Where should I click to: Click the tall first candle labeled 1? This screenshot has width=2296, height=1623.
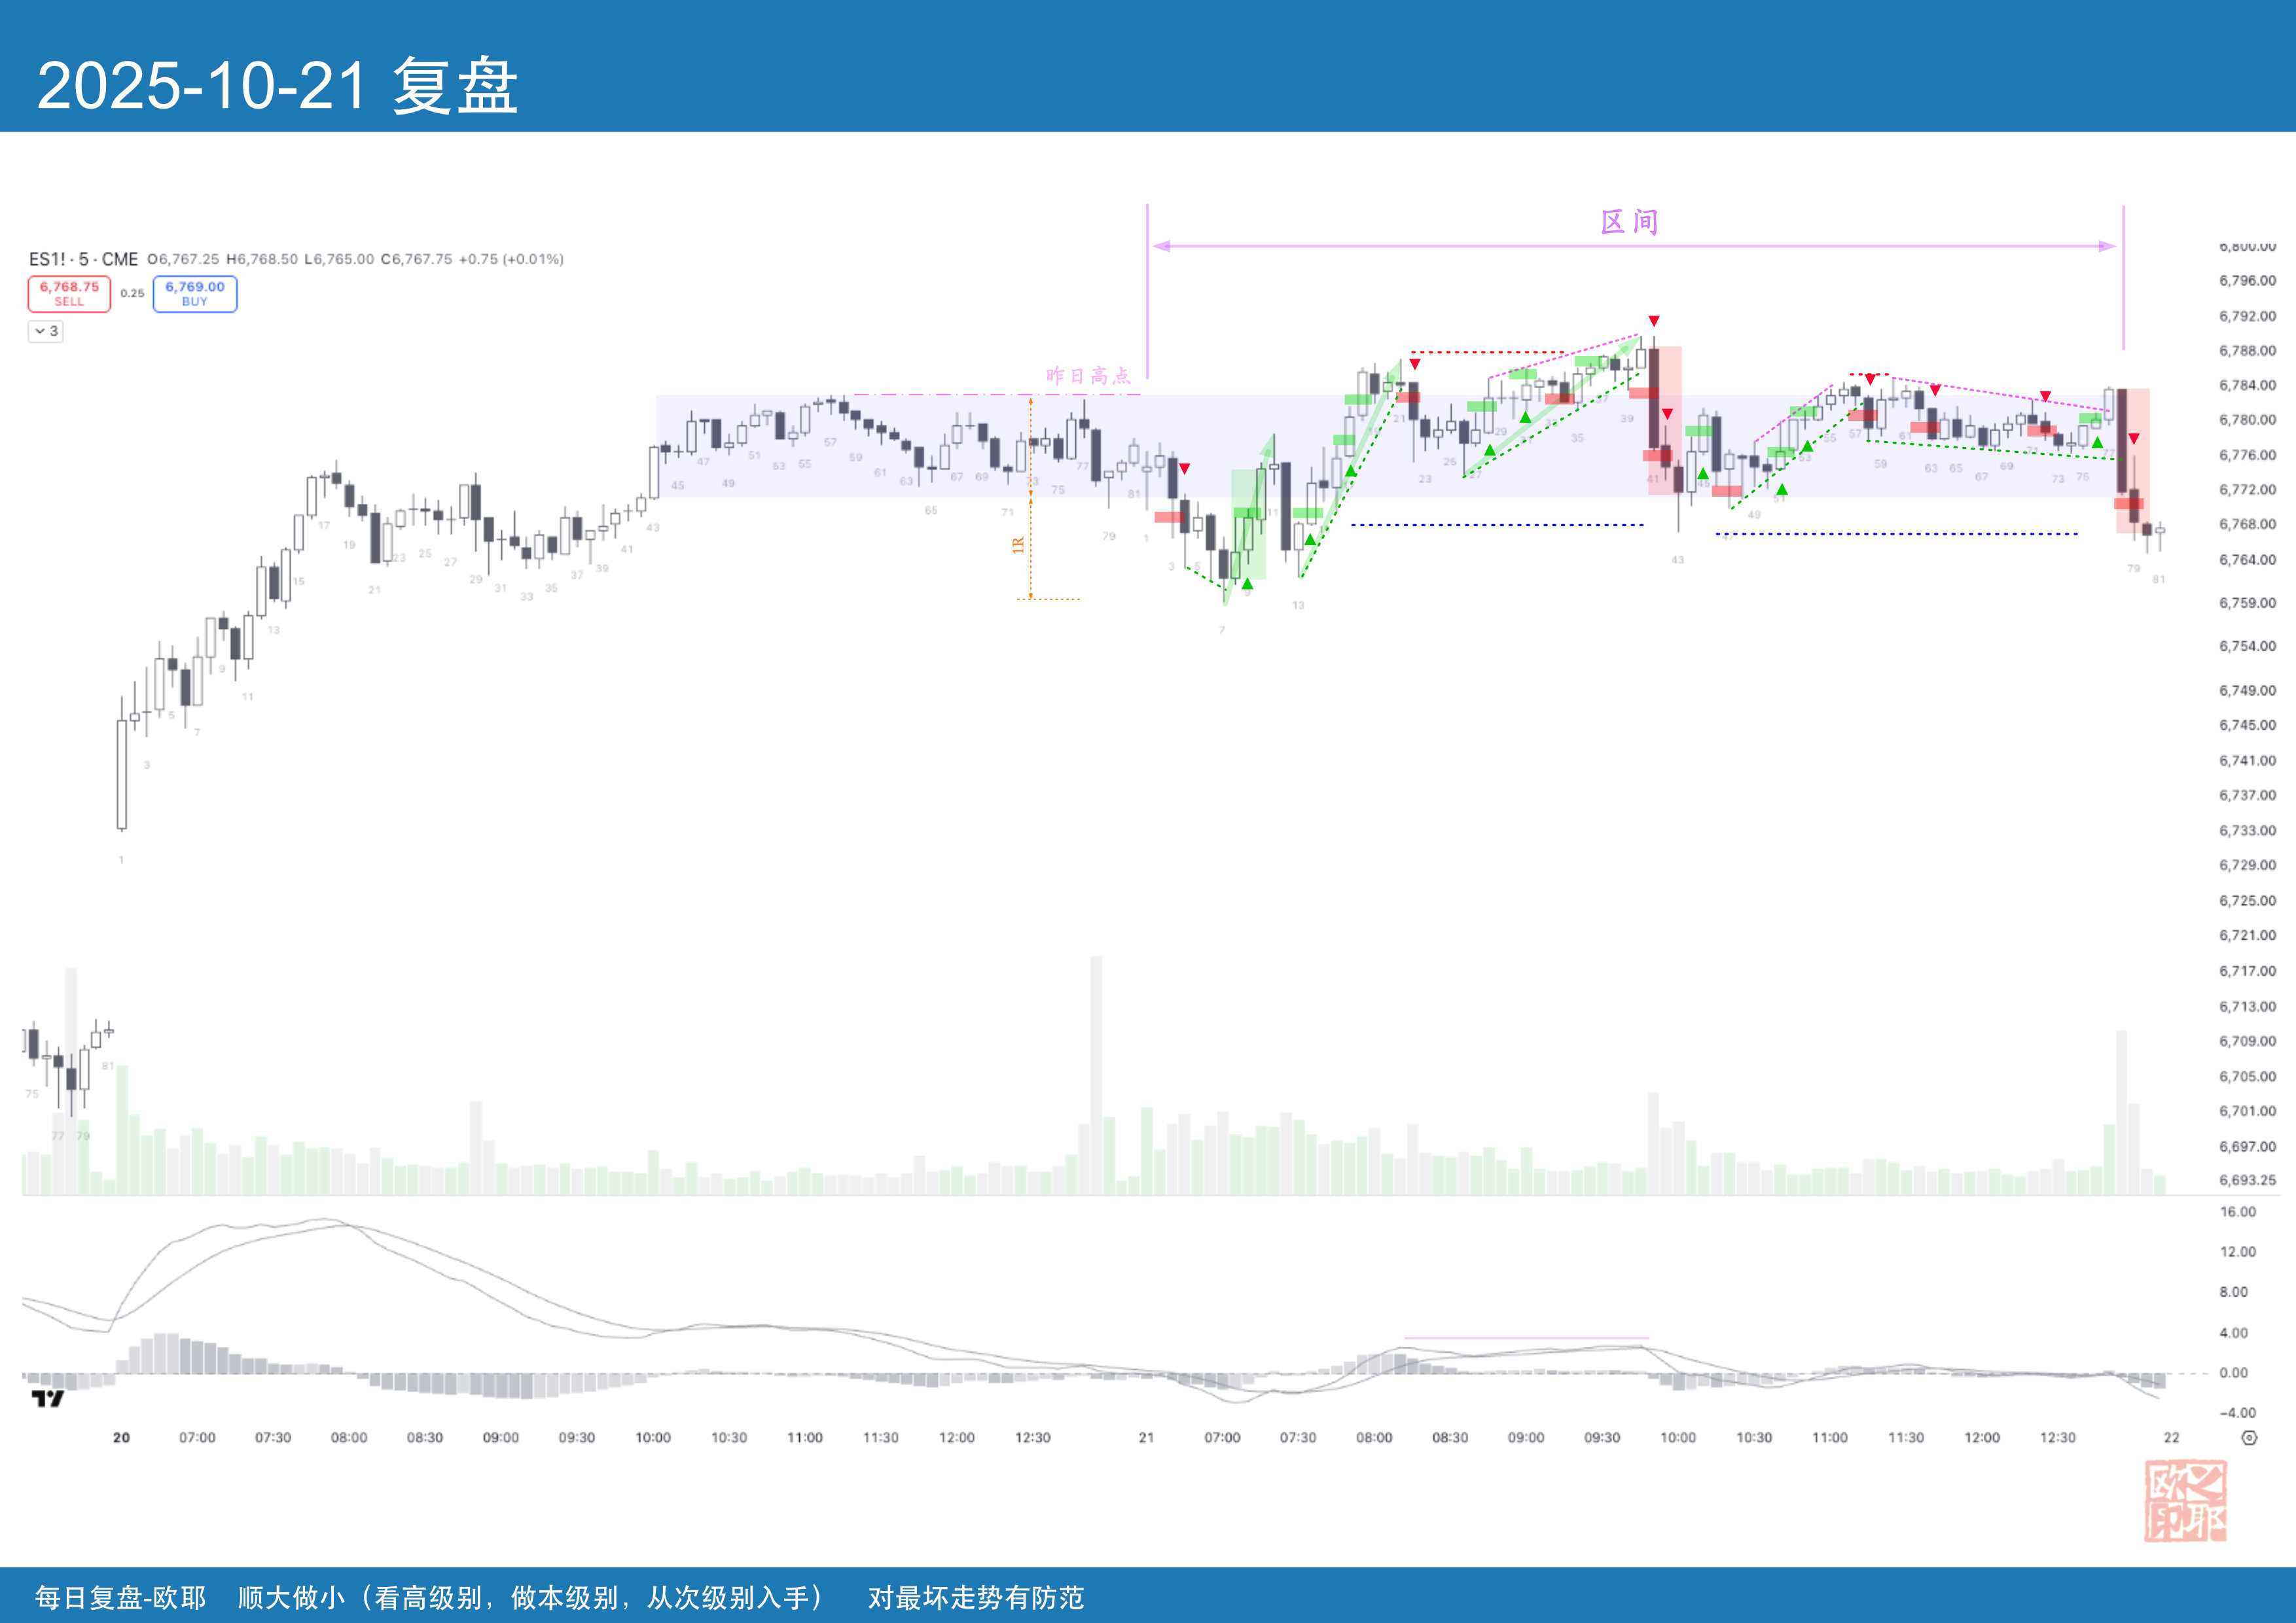pos(122,775)
